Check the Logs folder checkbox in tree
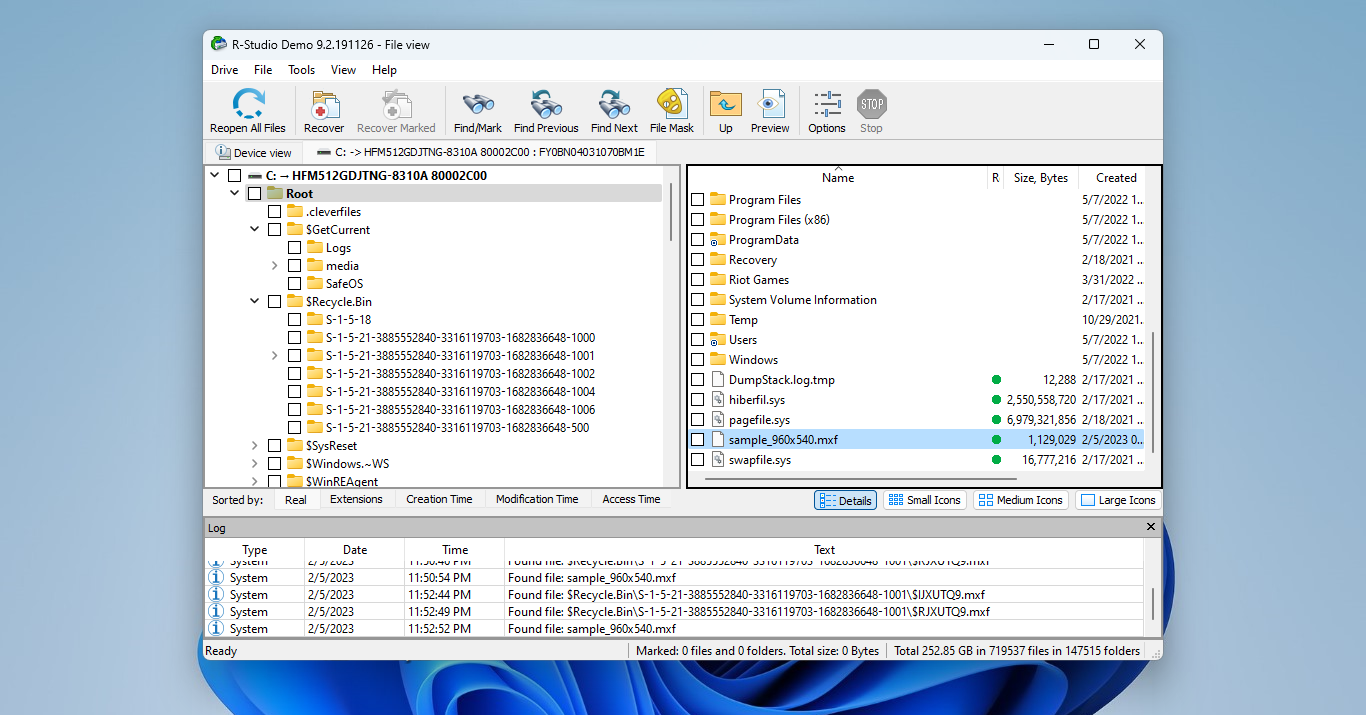 tap(294, 248)
